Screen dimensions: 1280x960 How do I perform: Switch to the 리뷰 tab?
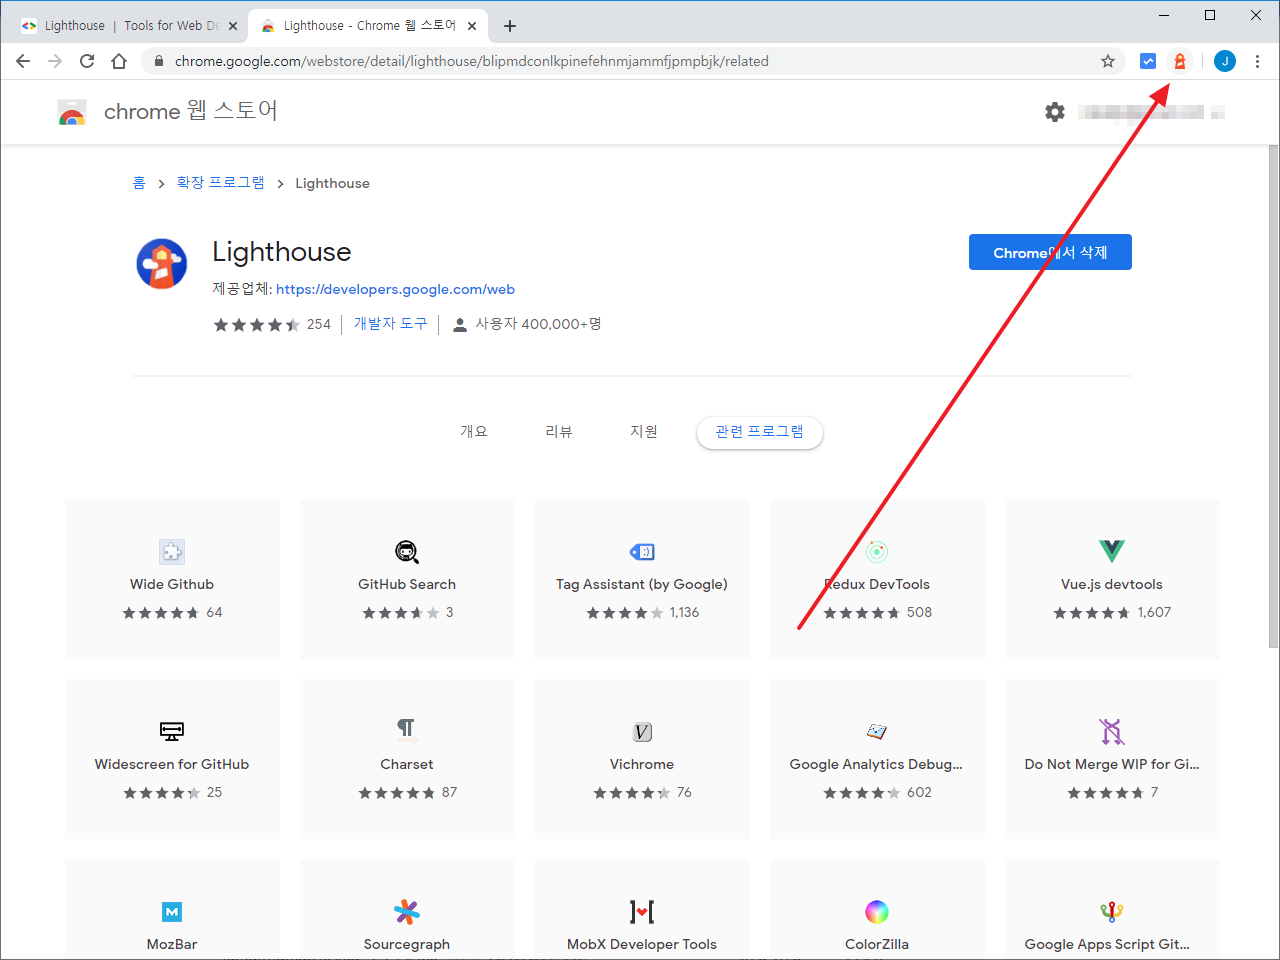tap(559, 431)
